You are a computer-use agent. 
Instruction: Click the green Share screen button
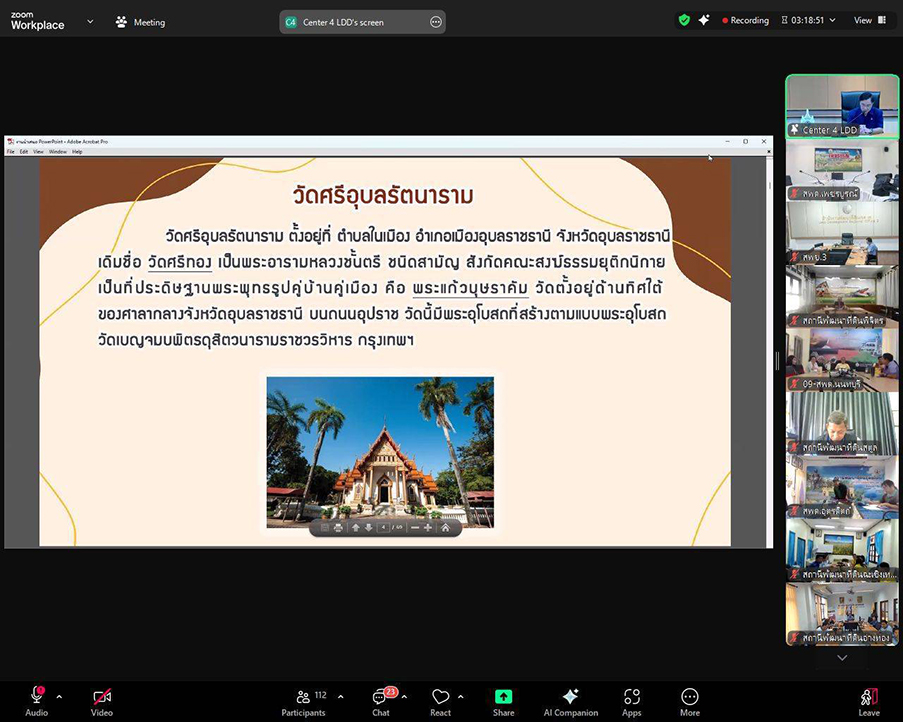pyautogui.click(x=504, y=701)
